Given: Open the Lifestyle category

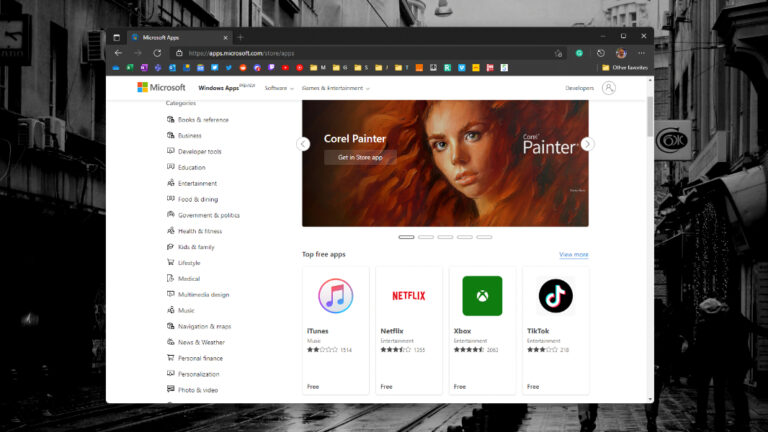Looking at the screenshot, I should (184, 263).
